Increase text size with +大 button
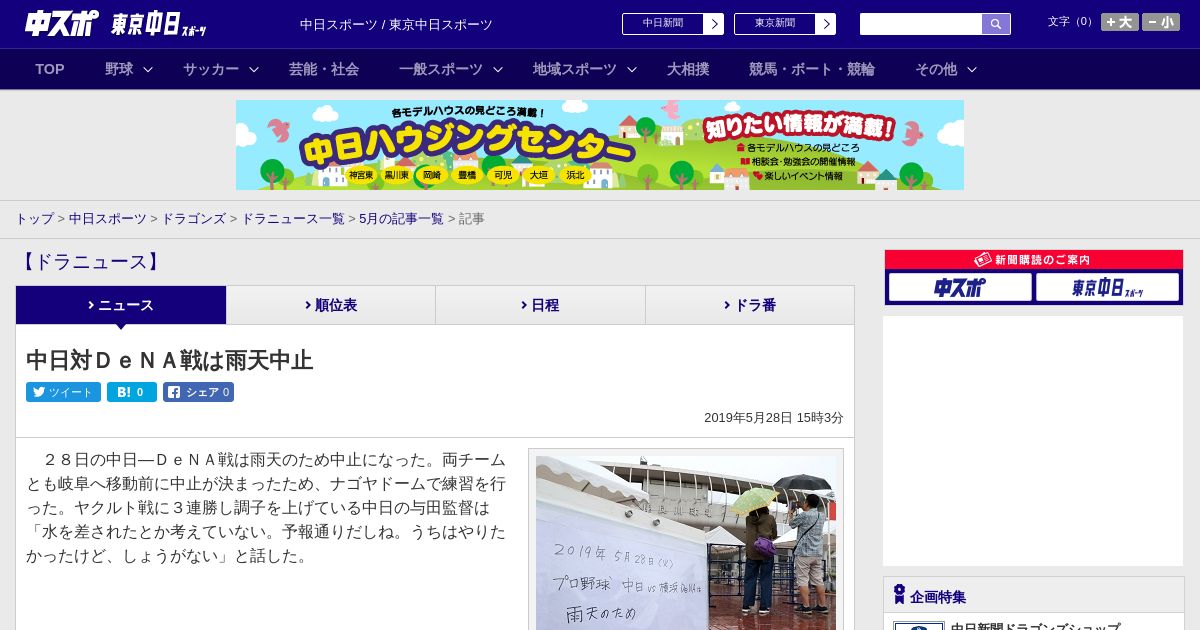The width and height of the screenshot is (1200, 630). (x=1119, y=22)
